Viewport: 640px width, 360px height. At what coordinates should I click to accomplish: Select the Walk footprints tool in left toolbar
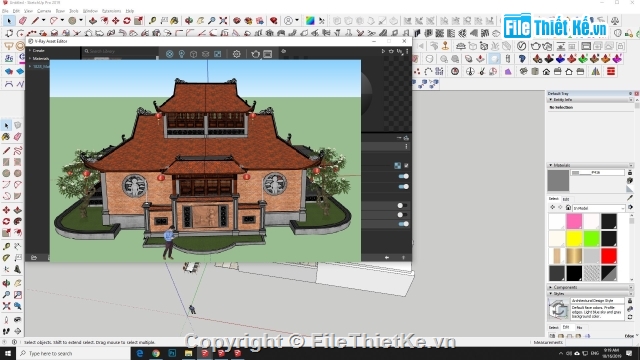coord(6,331)
